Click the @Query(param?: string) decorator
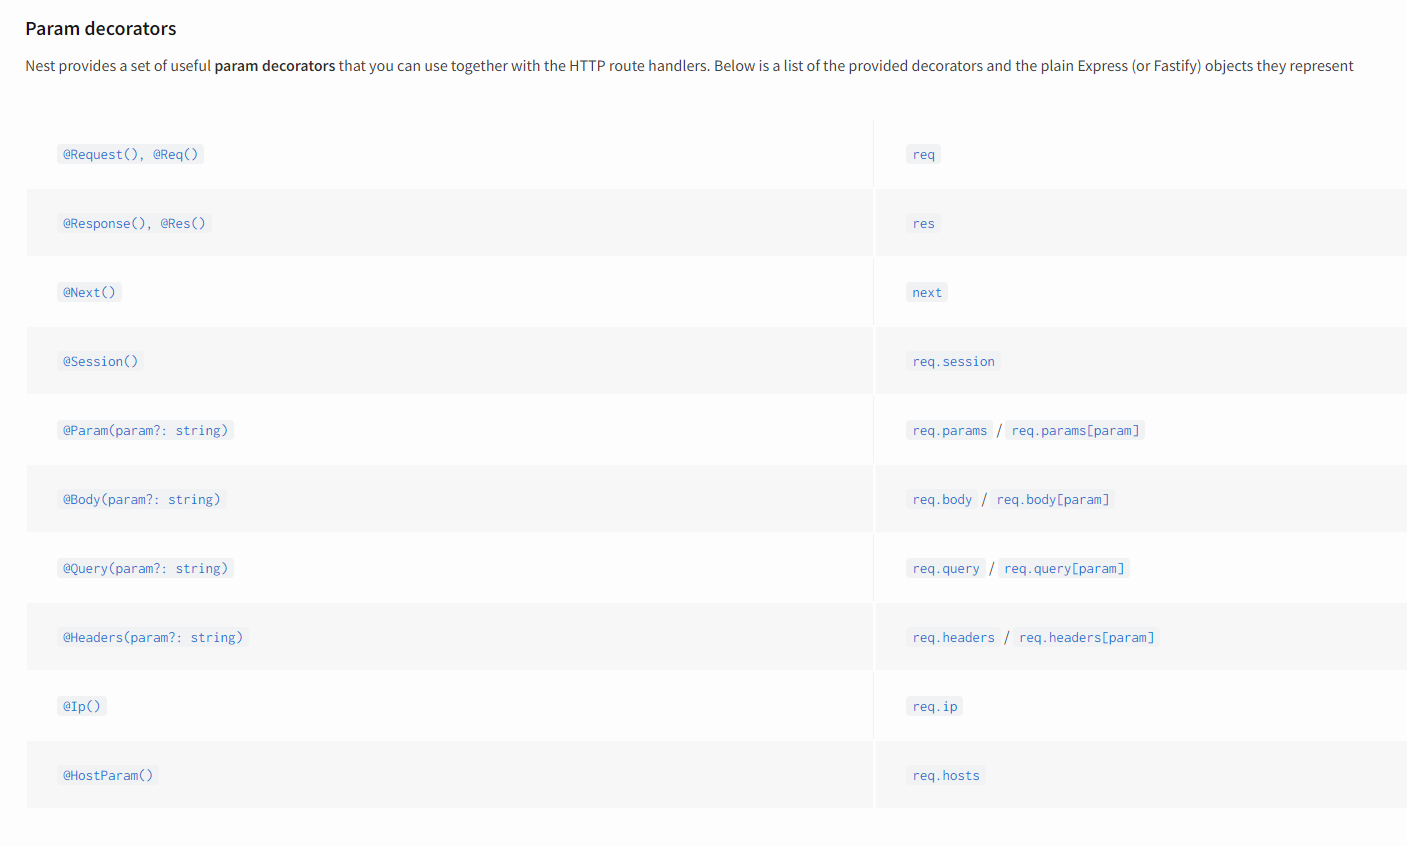 (146, 568)
